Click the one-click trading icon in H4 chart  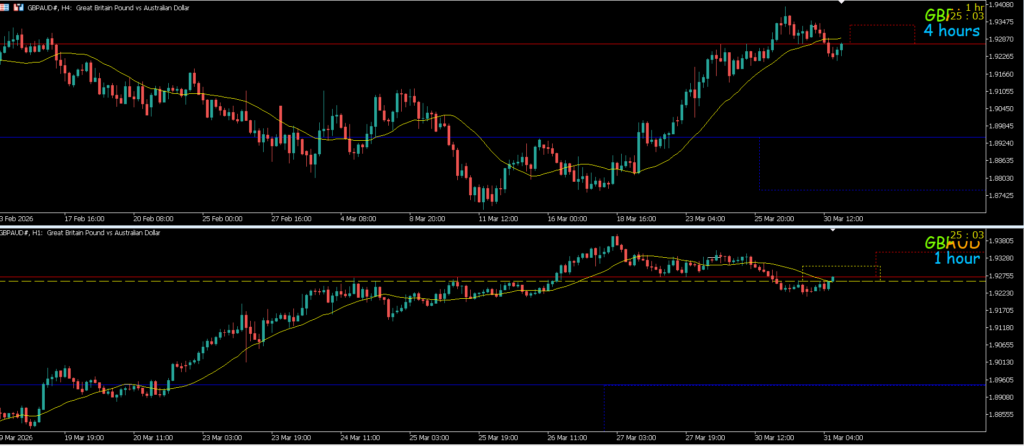tap(18, 6)
